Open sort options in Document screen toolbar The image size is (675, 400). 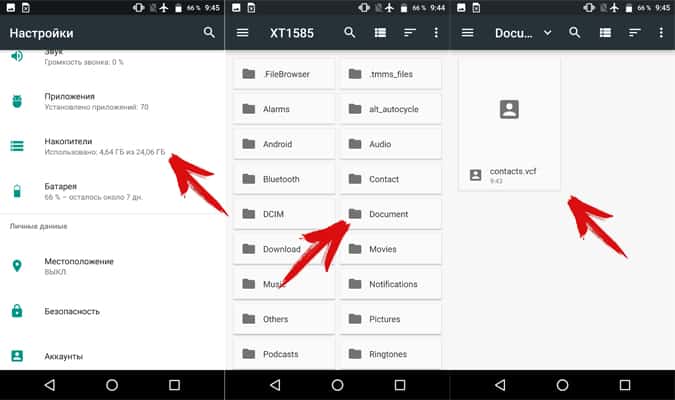(x=635, y=33)
